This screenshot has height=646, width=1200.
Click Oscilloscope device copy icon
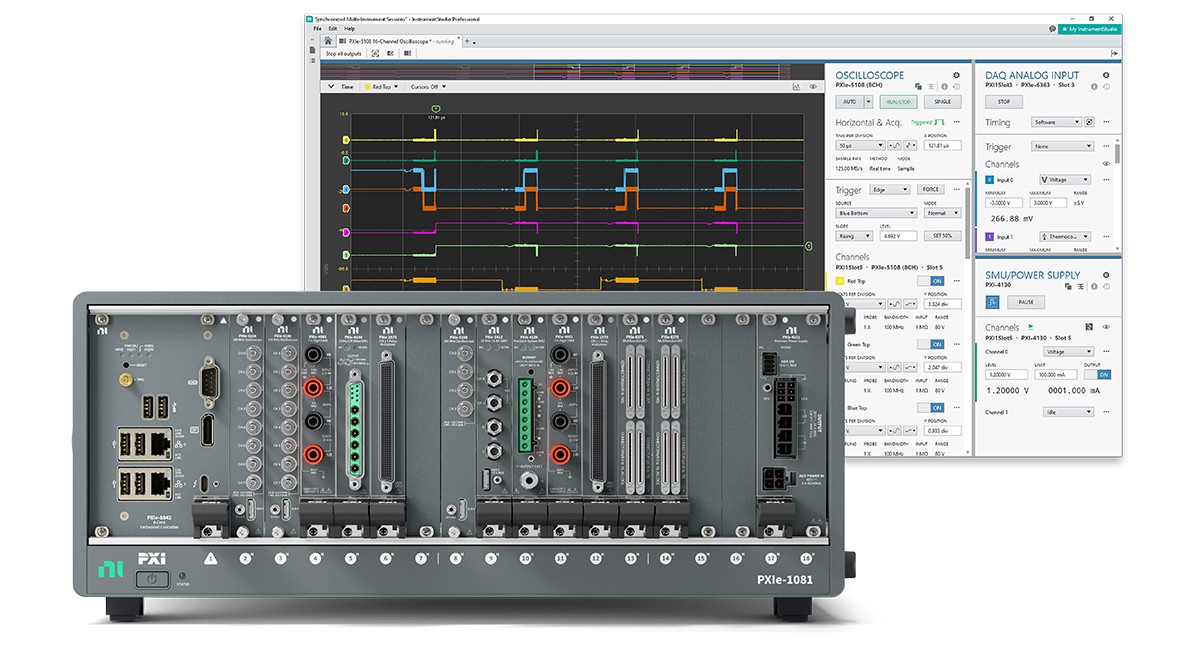(918, 87)
